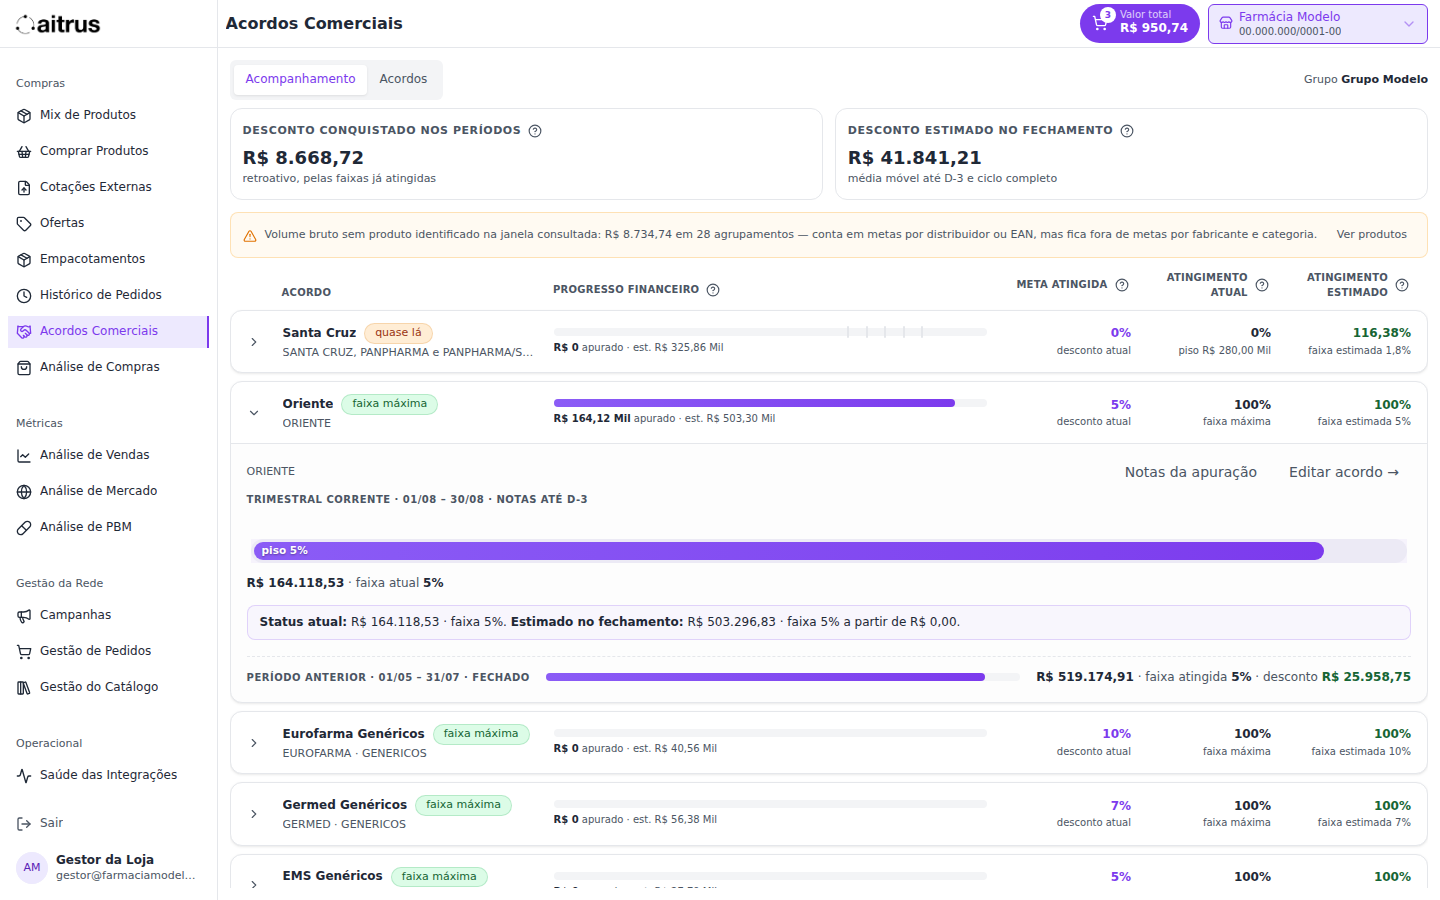Screen dimensions: 1440x900
Task: Click R$ 25.958,75 previous period discount
Action: click(x=1366, y=677)
